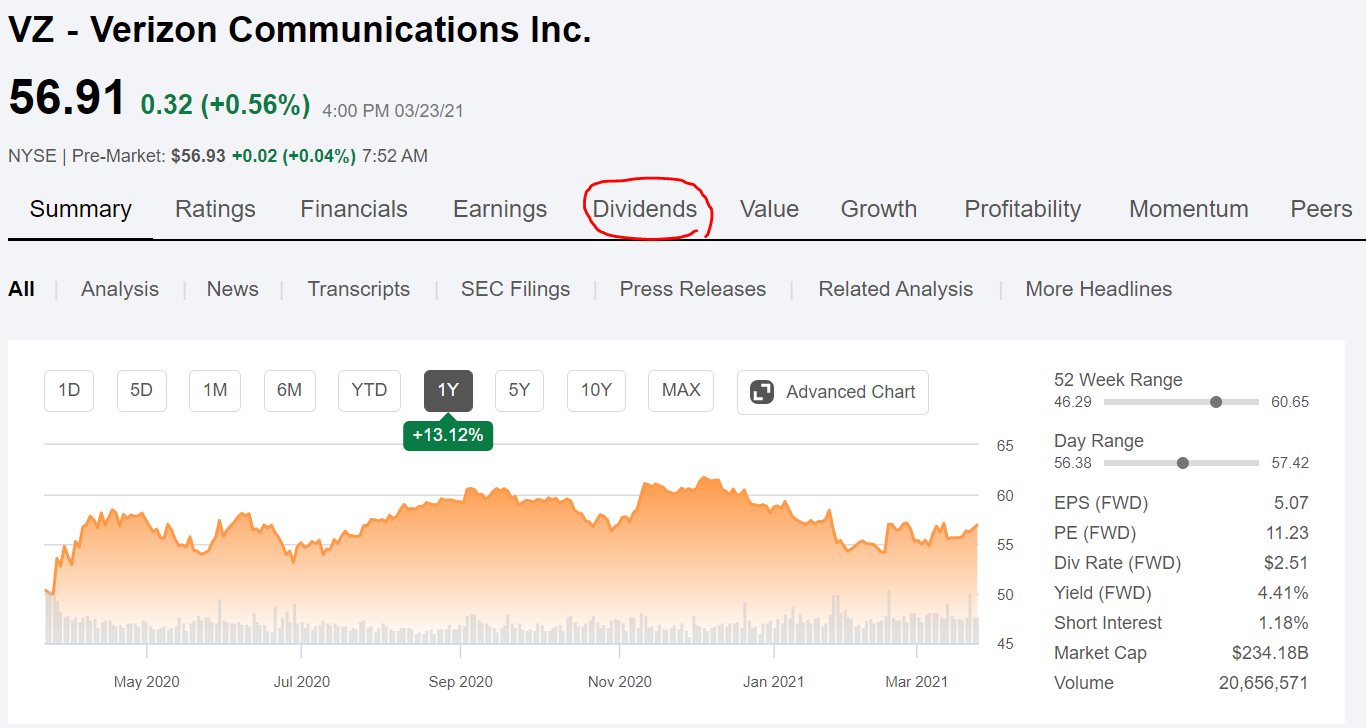Click the Advanced Chart button label
The width and height of the screenshot is (1366, 728).
coord(850,392)
